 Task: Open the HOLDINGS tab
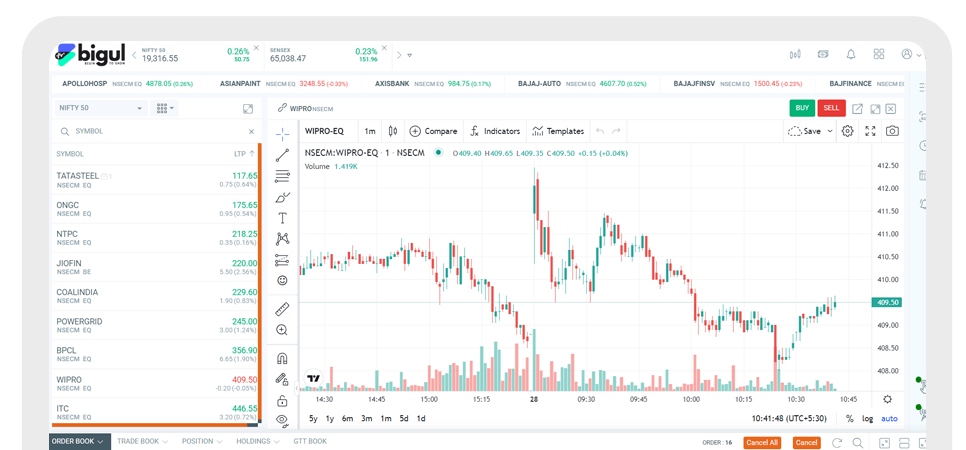[x=258, y=441]
